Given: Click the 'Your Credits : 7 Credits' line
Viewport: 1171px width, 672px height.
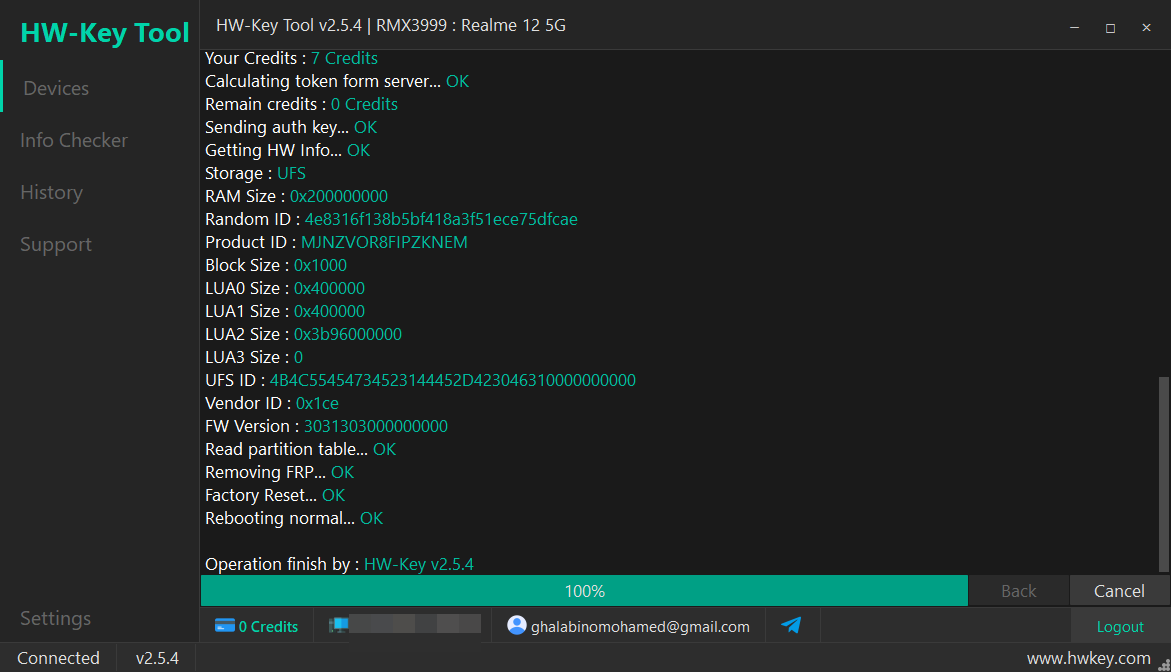Looking at the screenshot, I should [x=291, y=58].
